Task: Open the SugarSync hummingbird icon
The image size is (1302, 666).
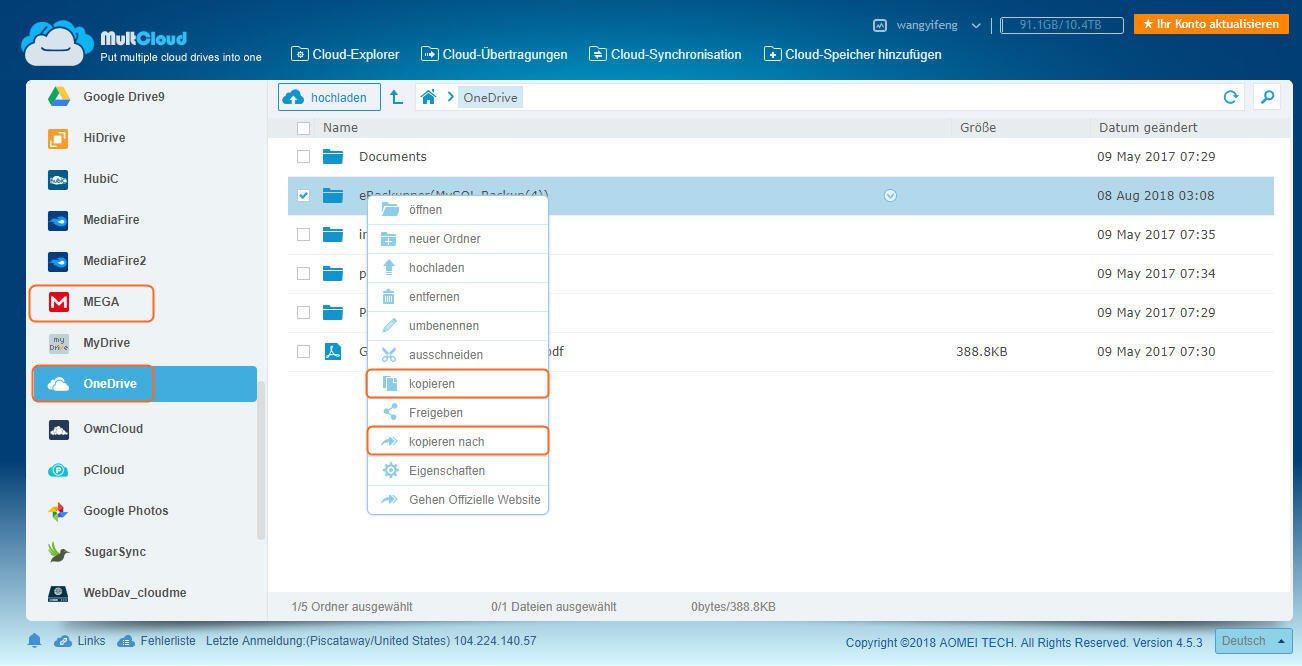Action: tap(58, 552)
